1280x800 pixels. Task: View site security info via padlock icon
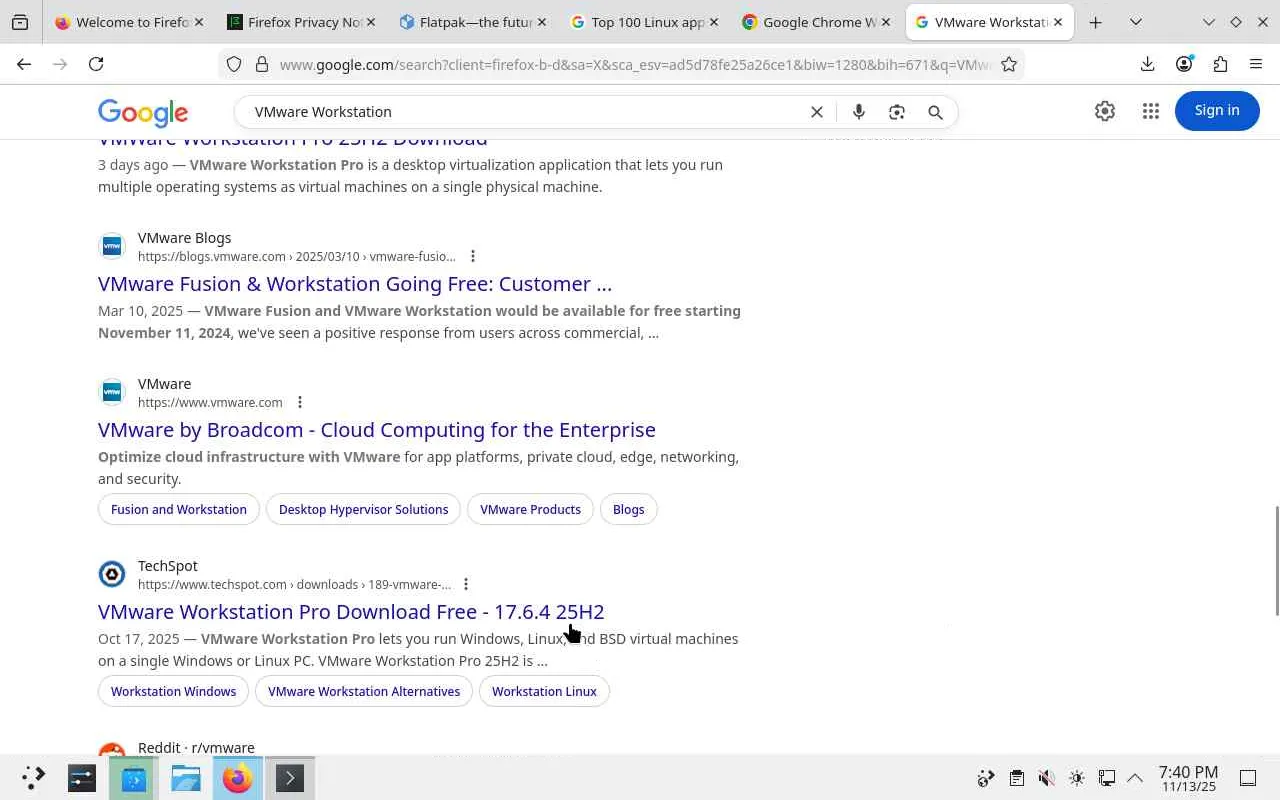point(262,64)
